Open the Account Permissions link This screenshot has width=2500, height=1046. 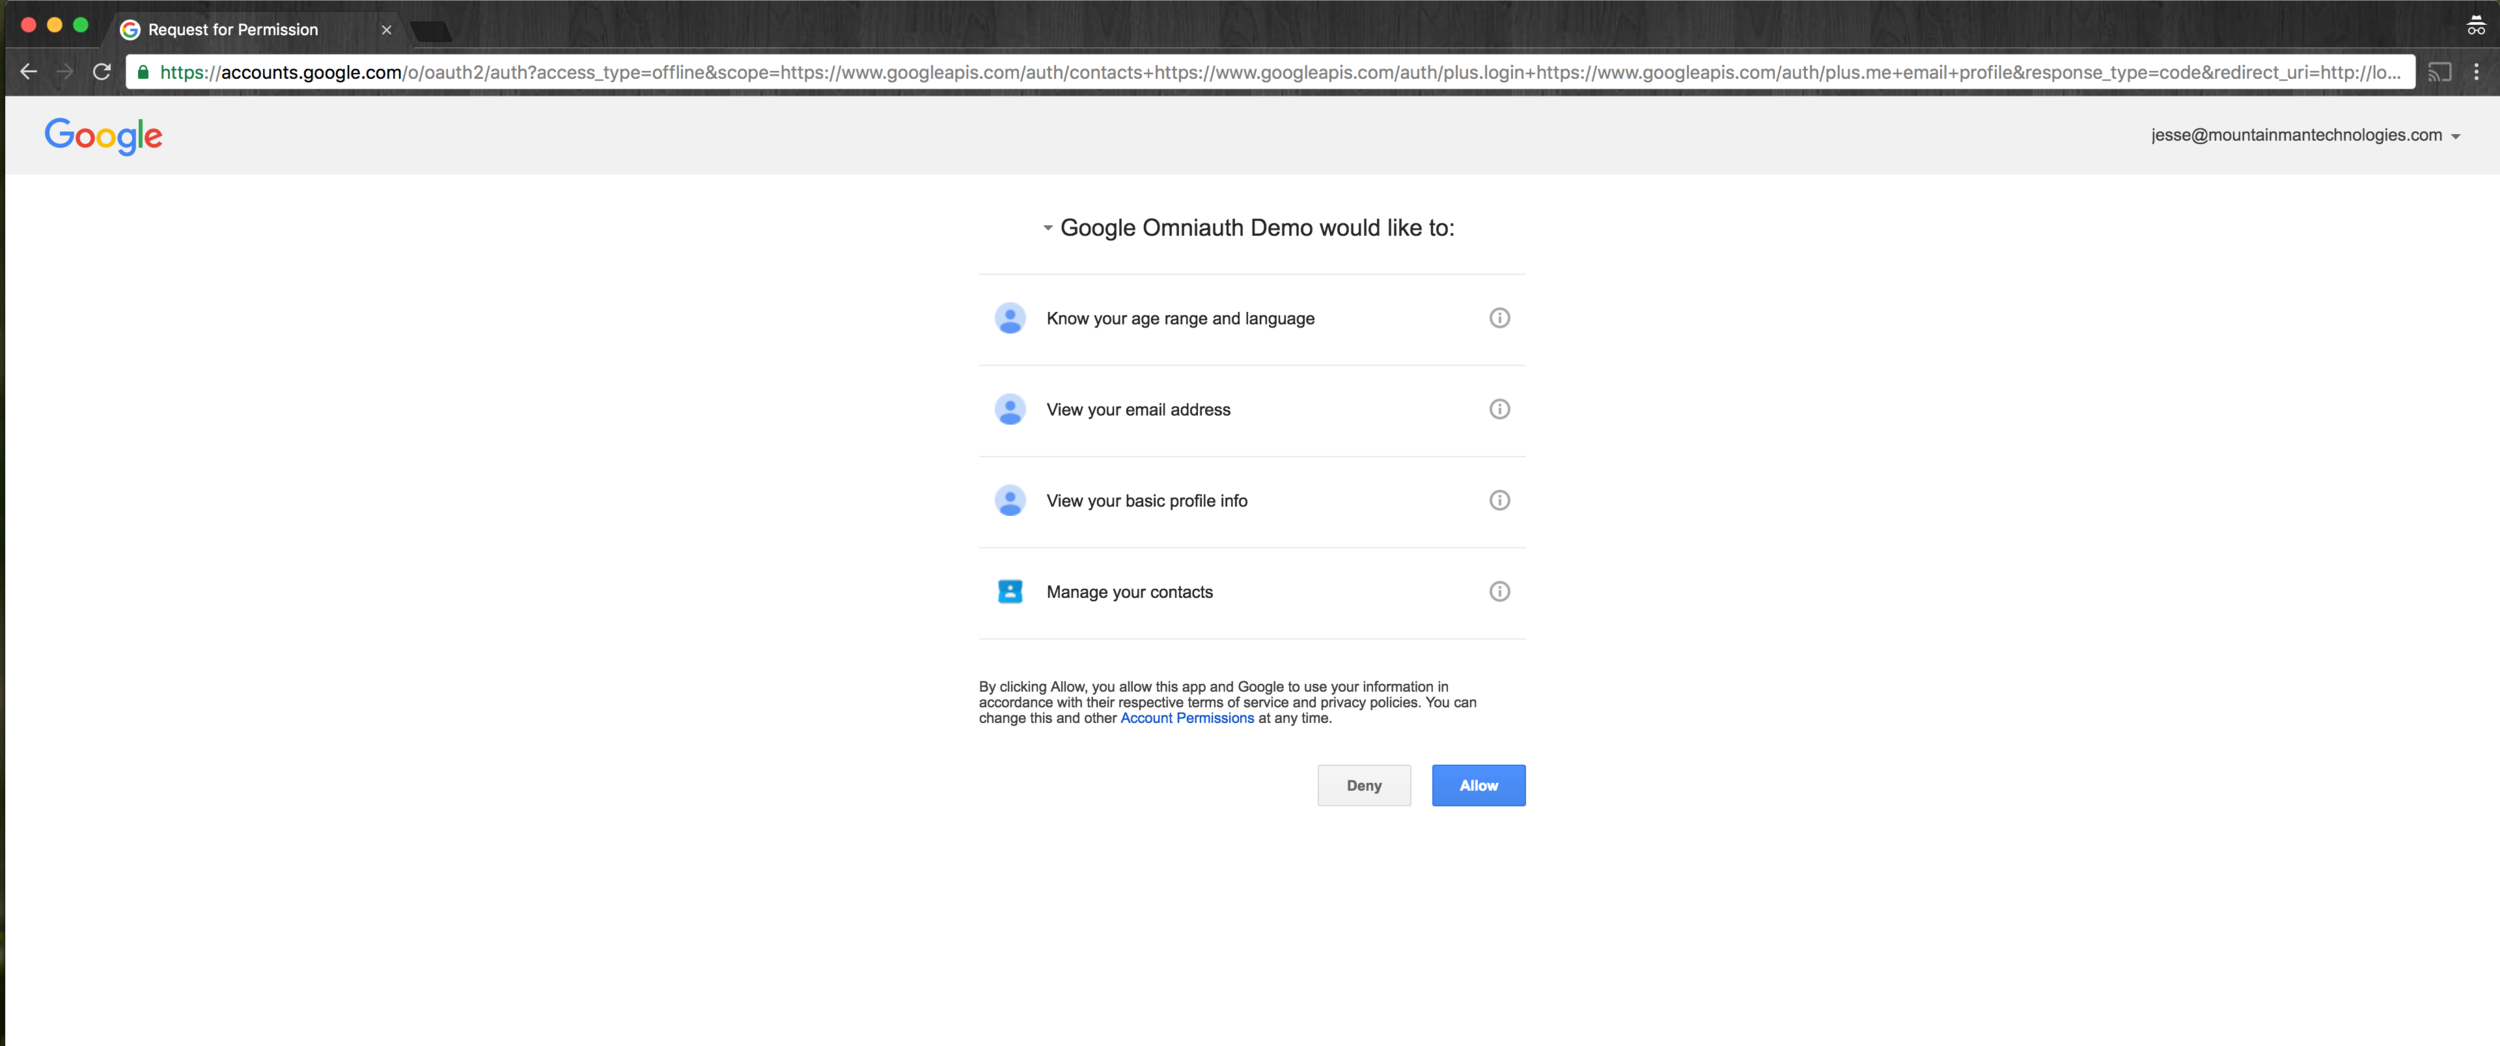(1187, 718)
